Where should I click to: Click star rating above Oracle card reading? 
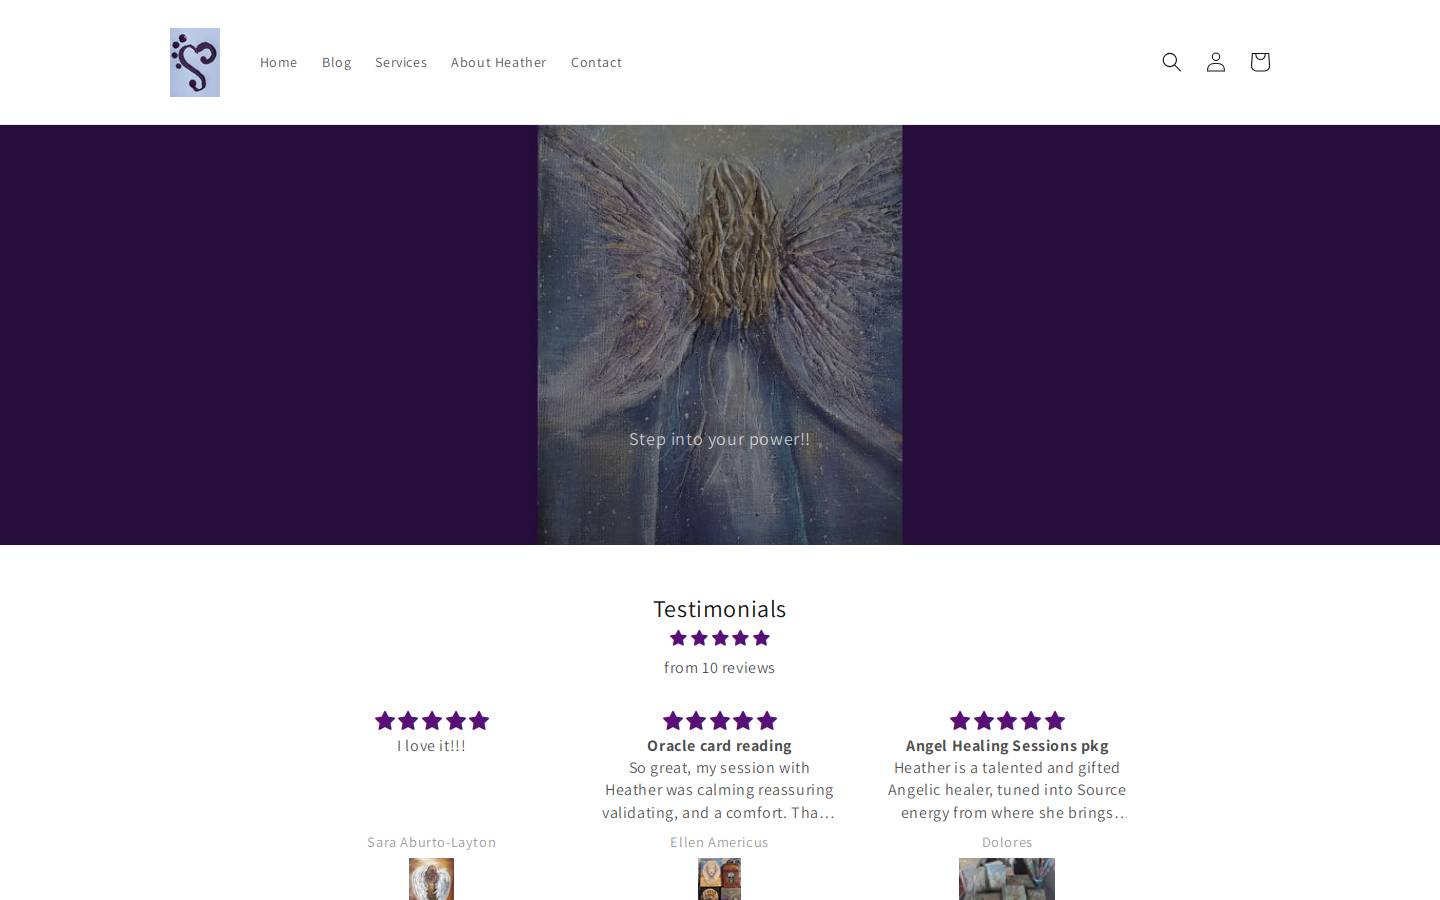tap(720, 721)
